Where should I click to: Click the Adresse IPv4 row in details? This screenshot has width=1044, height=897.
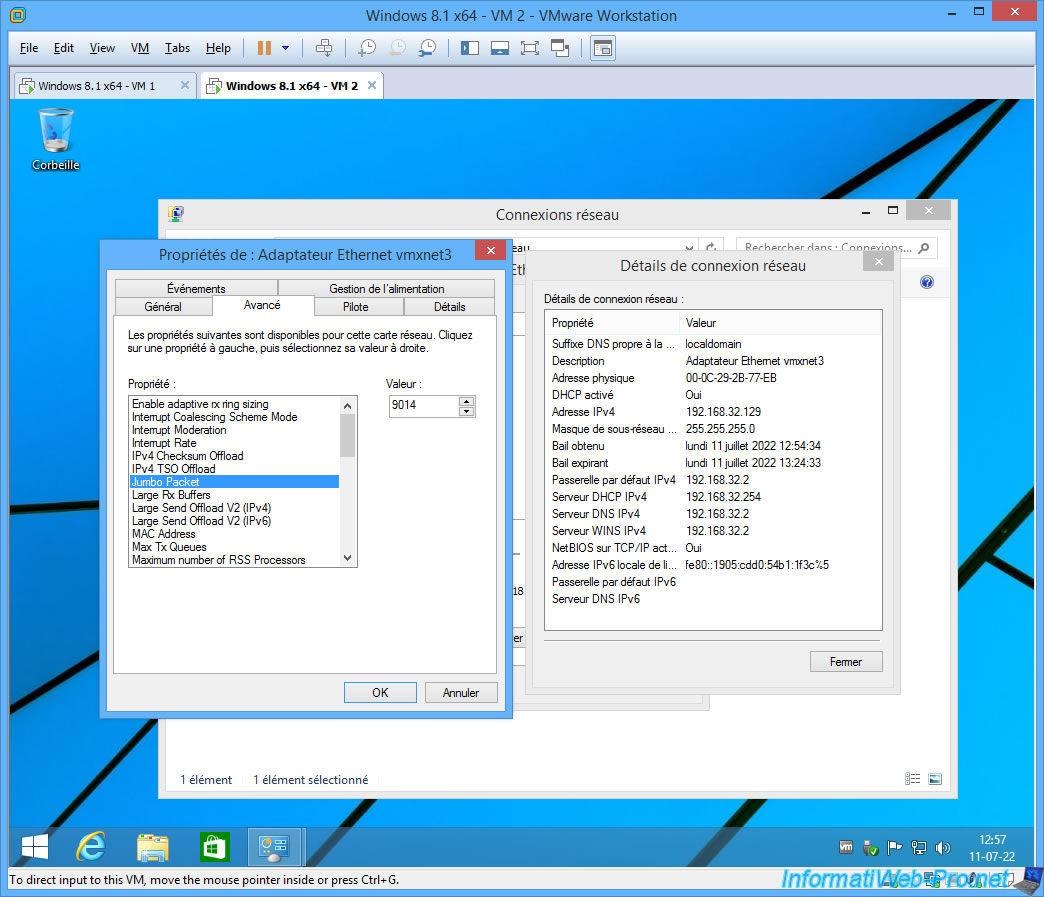[x=713, y=412]
